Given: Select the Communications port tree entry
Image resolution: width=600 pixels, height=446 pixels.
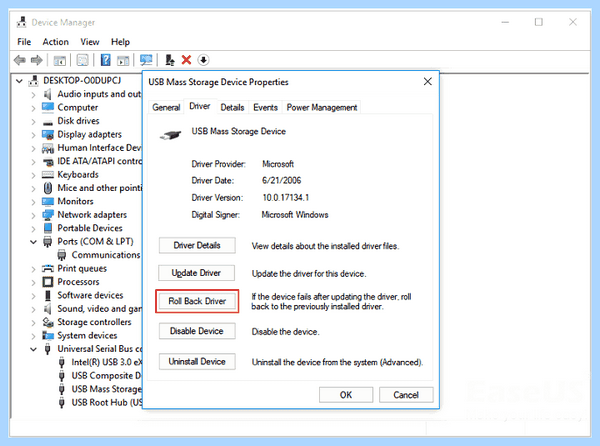Looking at the screenshot, I should (x=106, y=255).
